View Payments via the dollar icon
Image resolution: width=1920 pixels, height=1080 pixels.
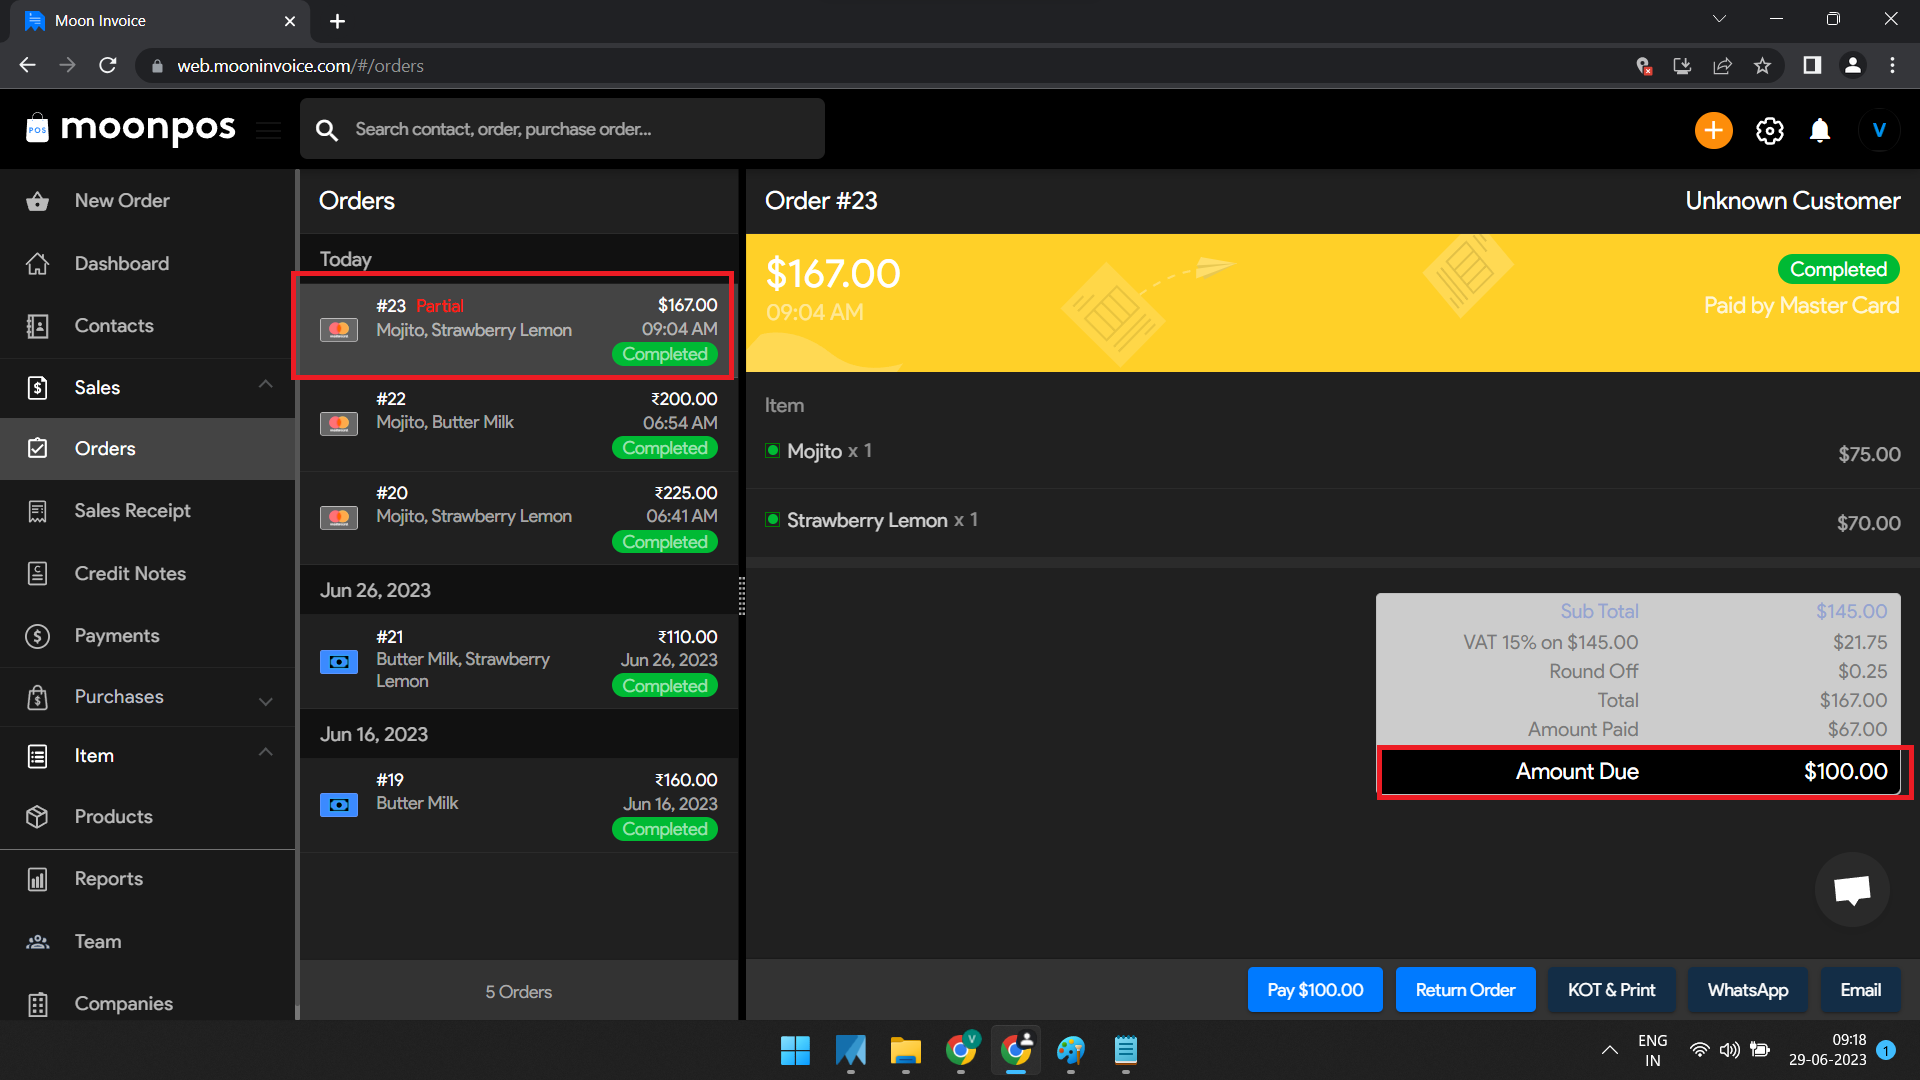37,636
